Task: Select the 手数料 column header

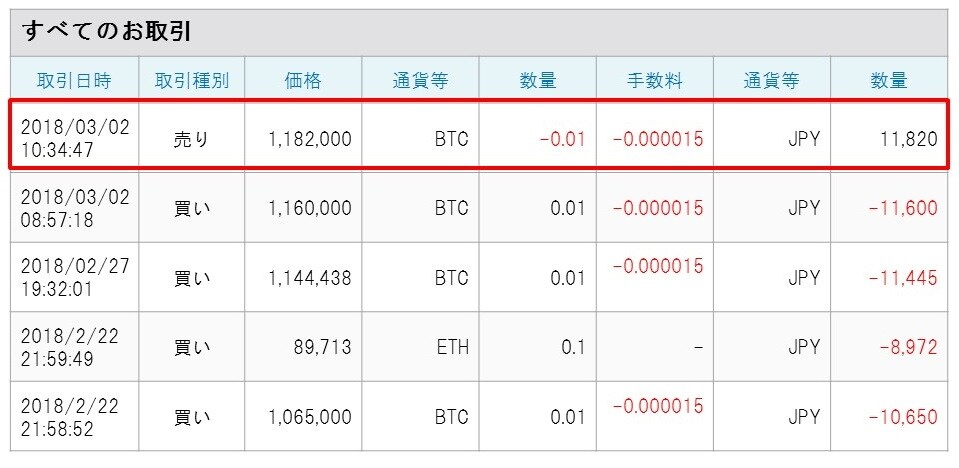Action: (655, 82)
